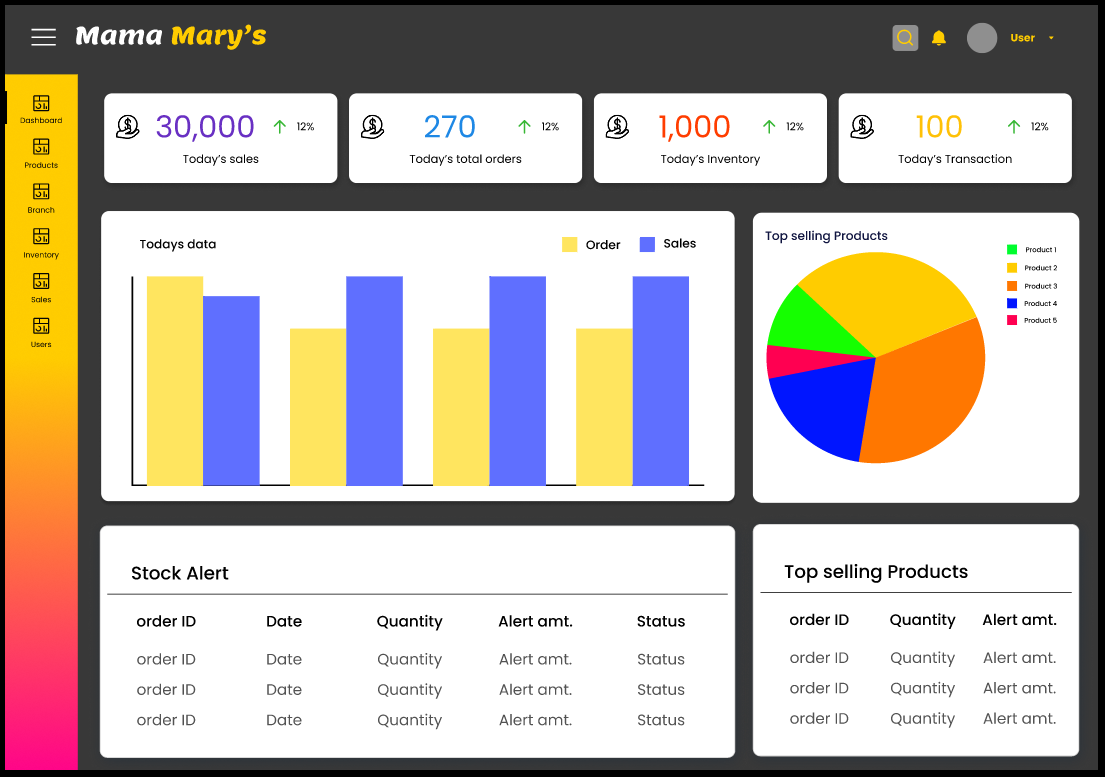Open the Branch sidebar icon
Viewport: 1105px width, 777px height.
(41, 197)
